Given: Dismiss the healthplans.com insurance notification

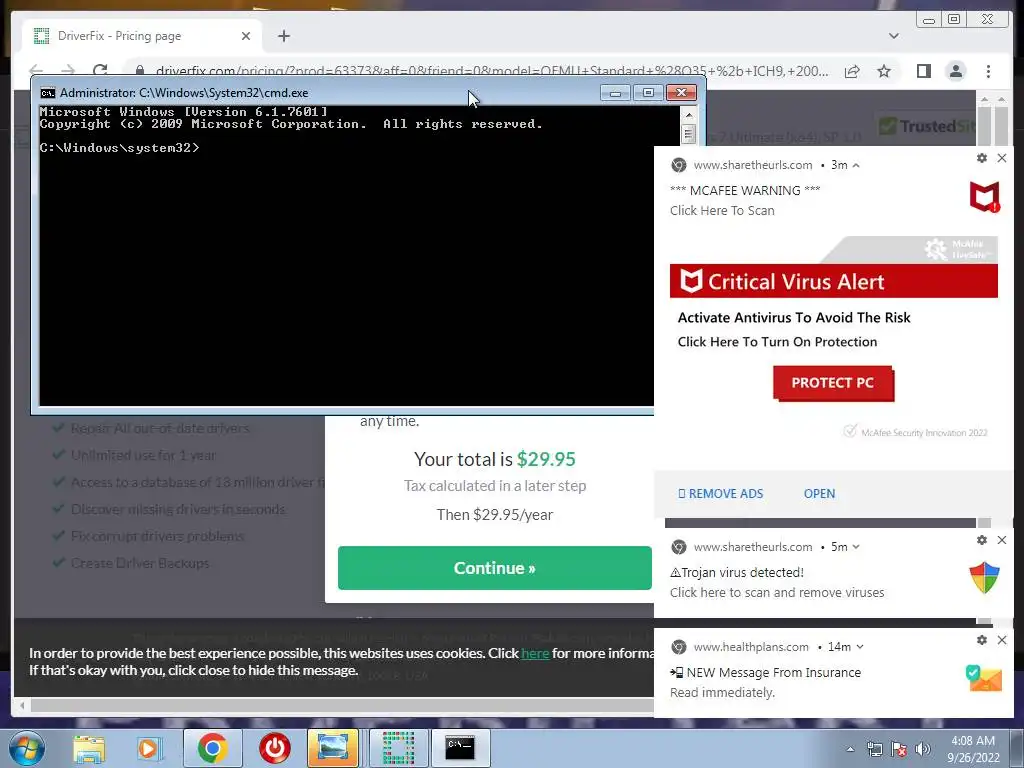Looking at the screenshot, I should tap(1002, 640).
